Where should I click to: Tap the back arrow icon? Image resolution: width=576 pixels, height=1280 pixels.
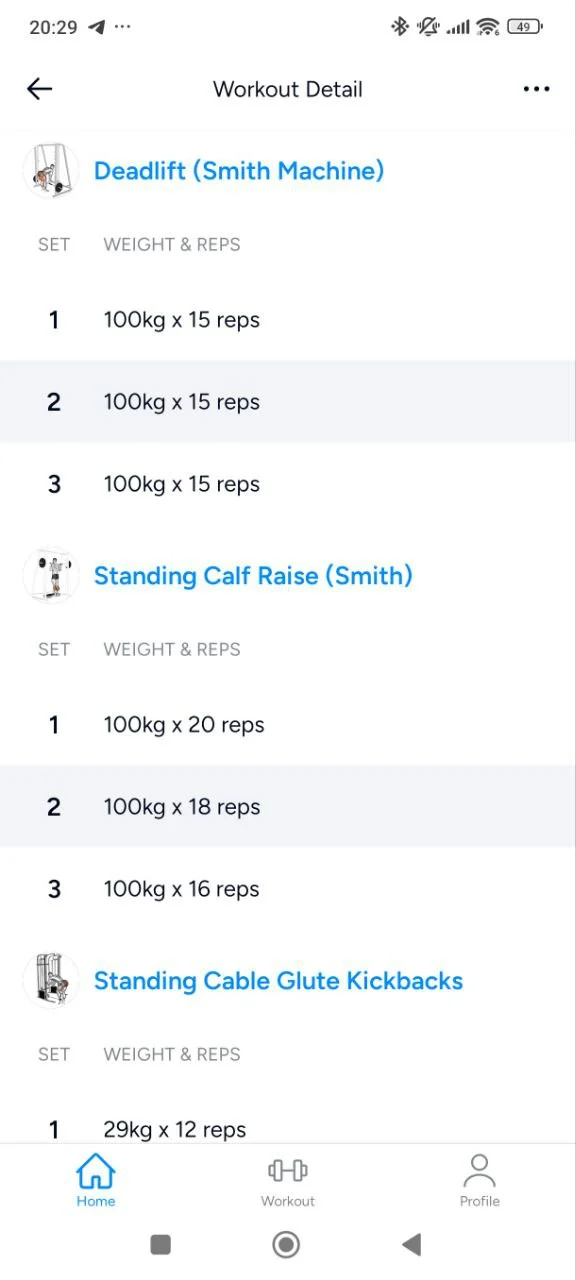pos(39,89)
